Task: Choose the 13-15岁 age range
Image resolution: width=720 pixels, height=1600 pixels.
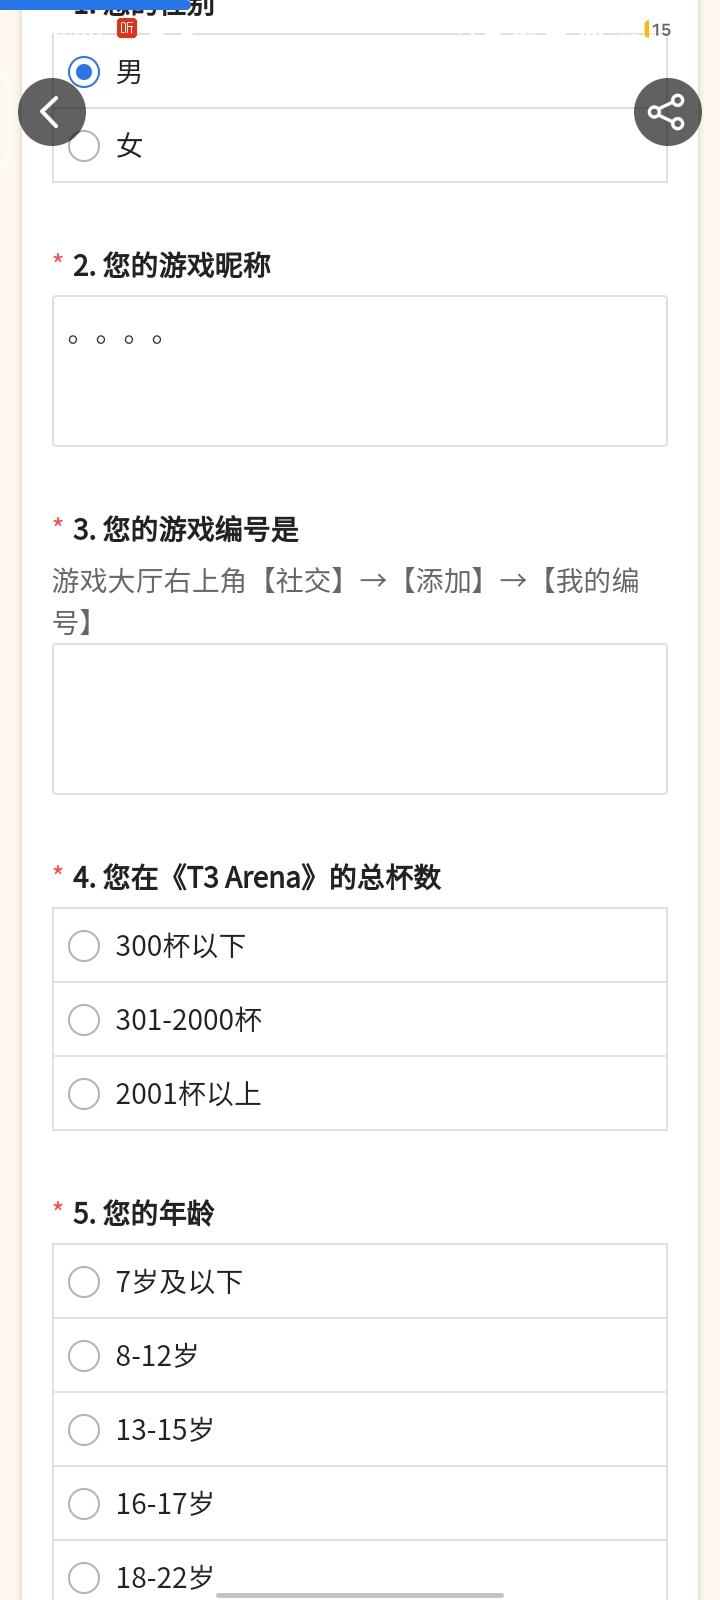Action: [84, 1430]
